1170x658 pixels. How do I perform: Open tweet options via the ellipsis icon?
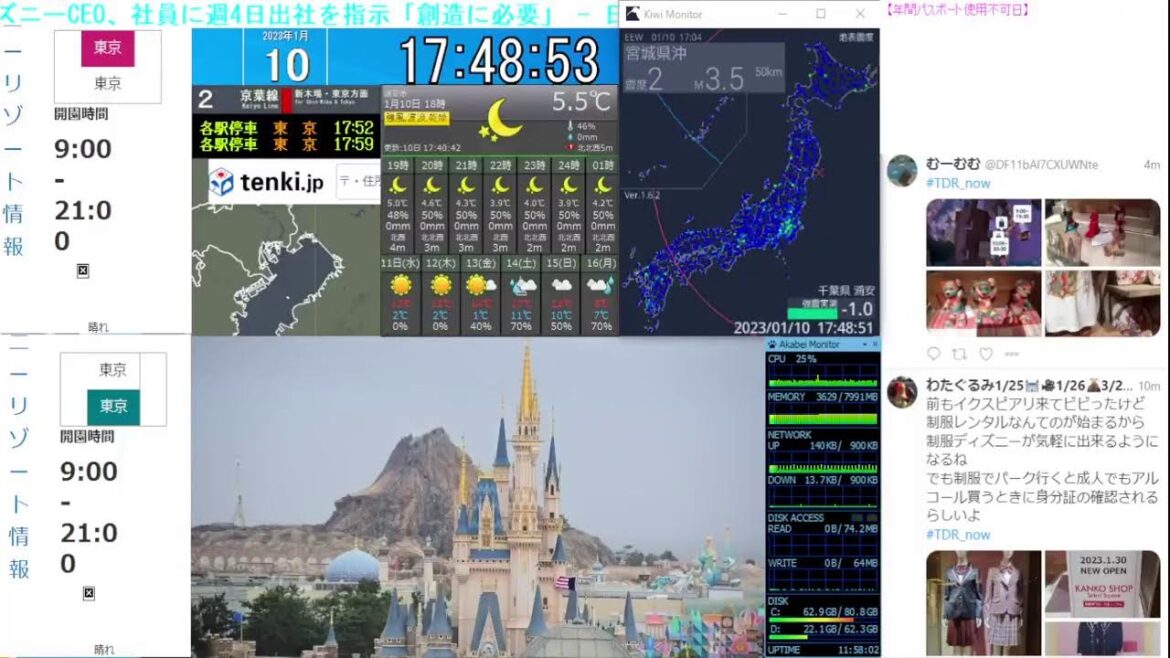(x=1010, y=352)
